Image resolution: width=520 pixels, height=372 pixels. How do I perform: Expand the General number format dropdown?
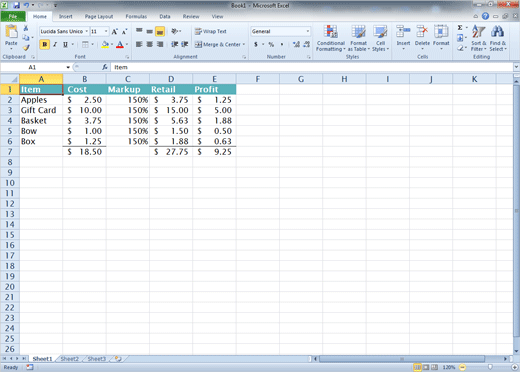pos(308,31)
